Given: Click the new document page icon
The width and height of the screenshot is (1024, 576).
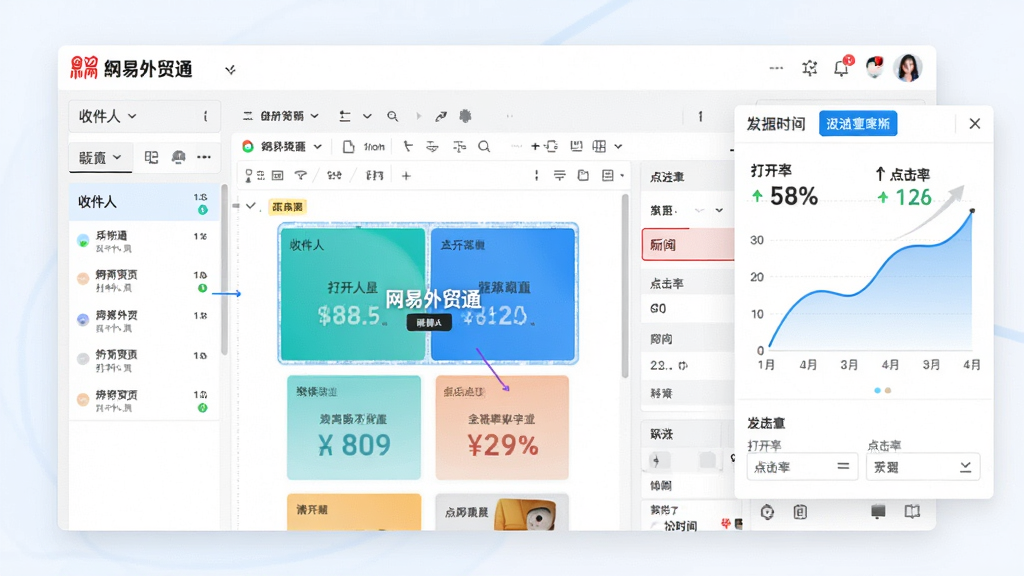Looking at the screenshot, I should (x=349, y=146).
